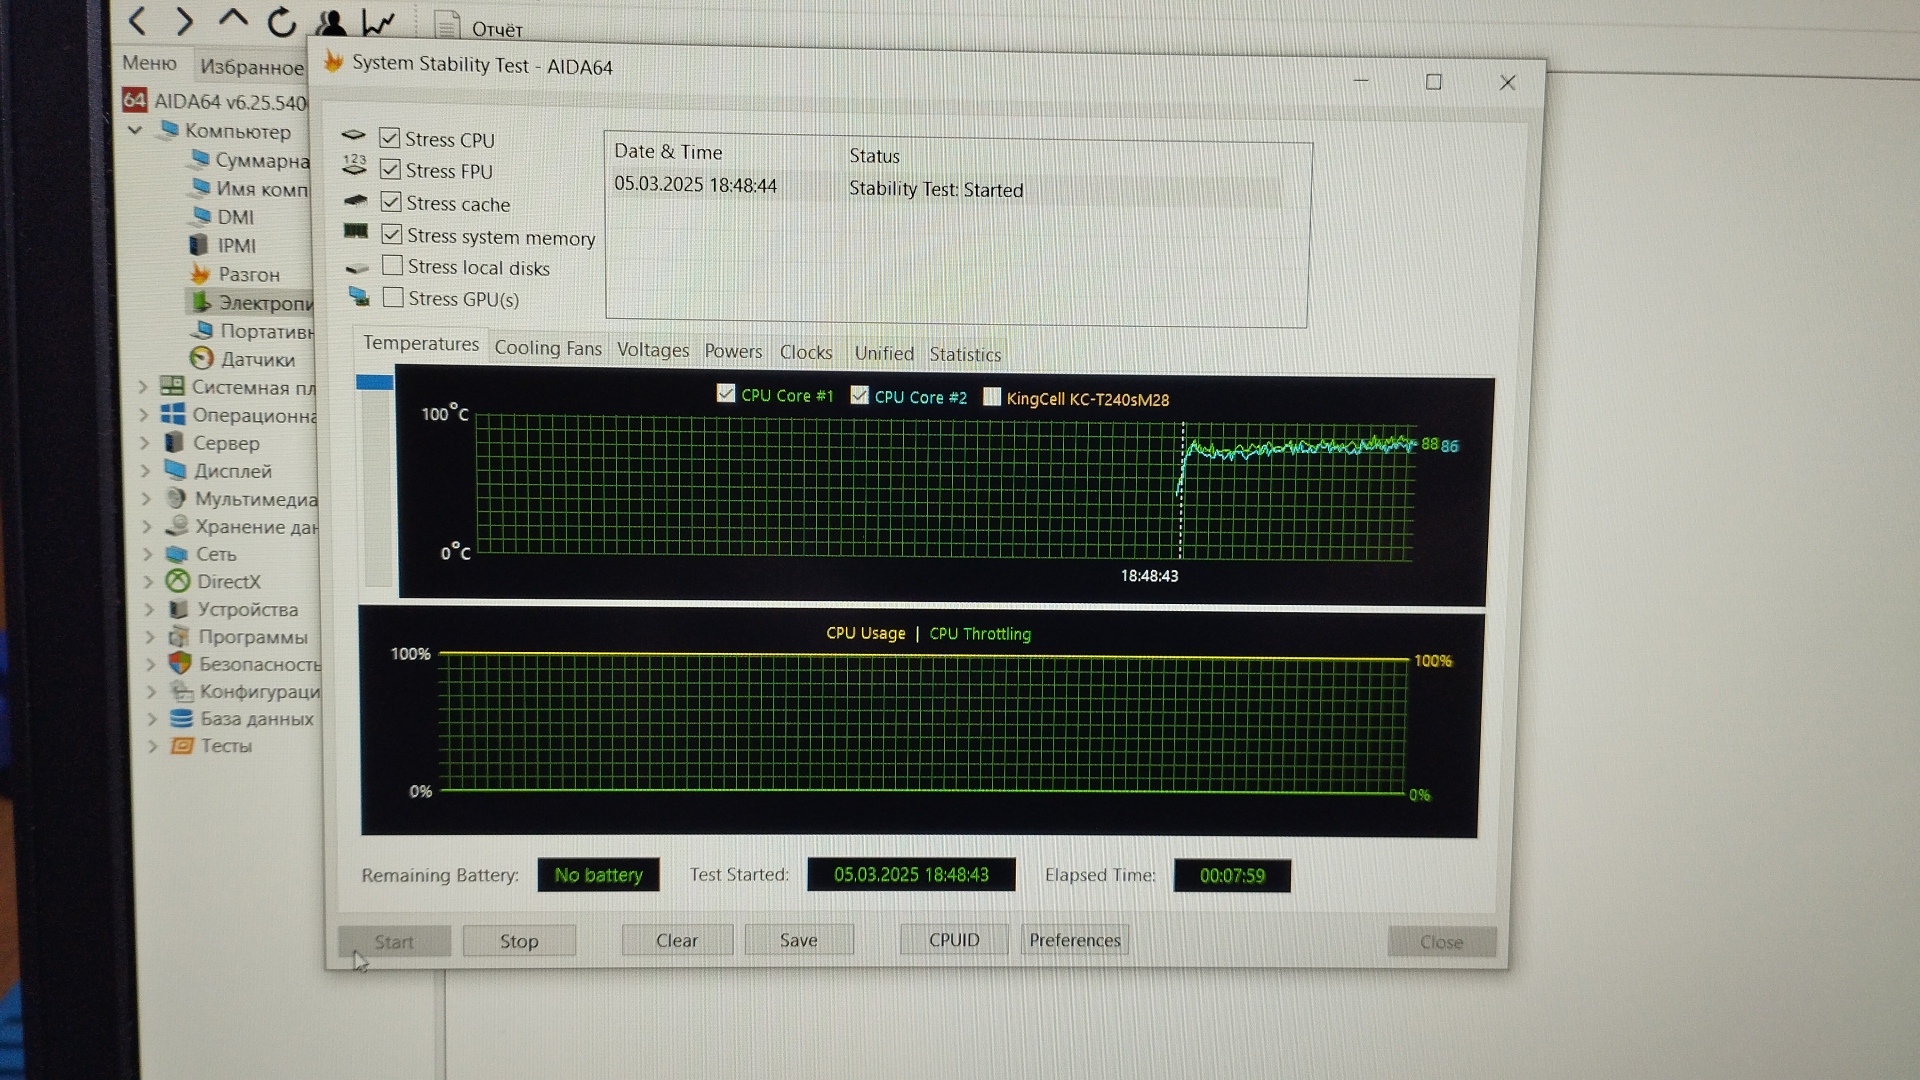Toggle CPU Core #1 graph checkbox
This screenshot has height=1080, width=1920.
pos(726,394)
